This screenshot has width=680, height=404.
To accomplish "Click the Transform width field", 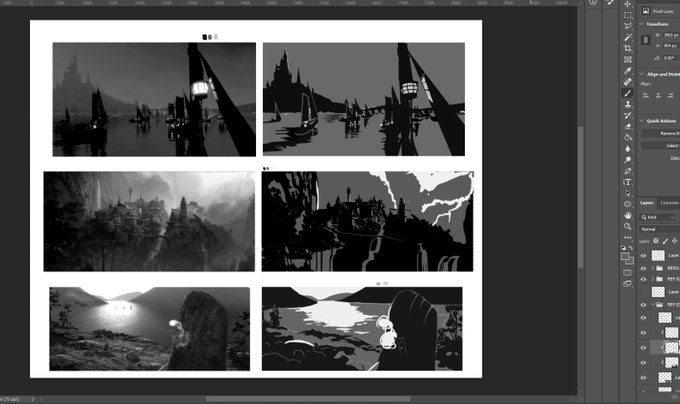I will (x=671, y=35).
